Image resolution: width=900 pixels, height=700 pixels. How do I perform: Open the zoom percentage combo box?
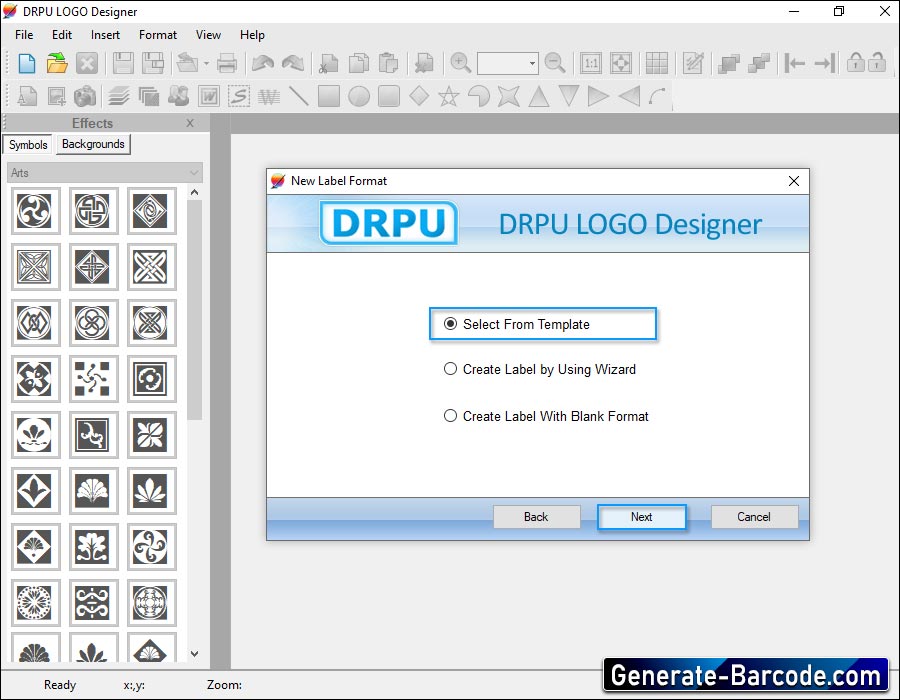[x=507, y=63]
